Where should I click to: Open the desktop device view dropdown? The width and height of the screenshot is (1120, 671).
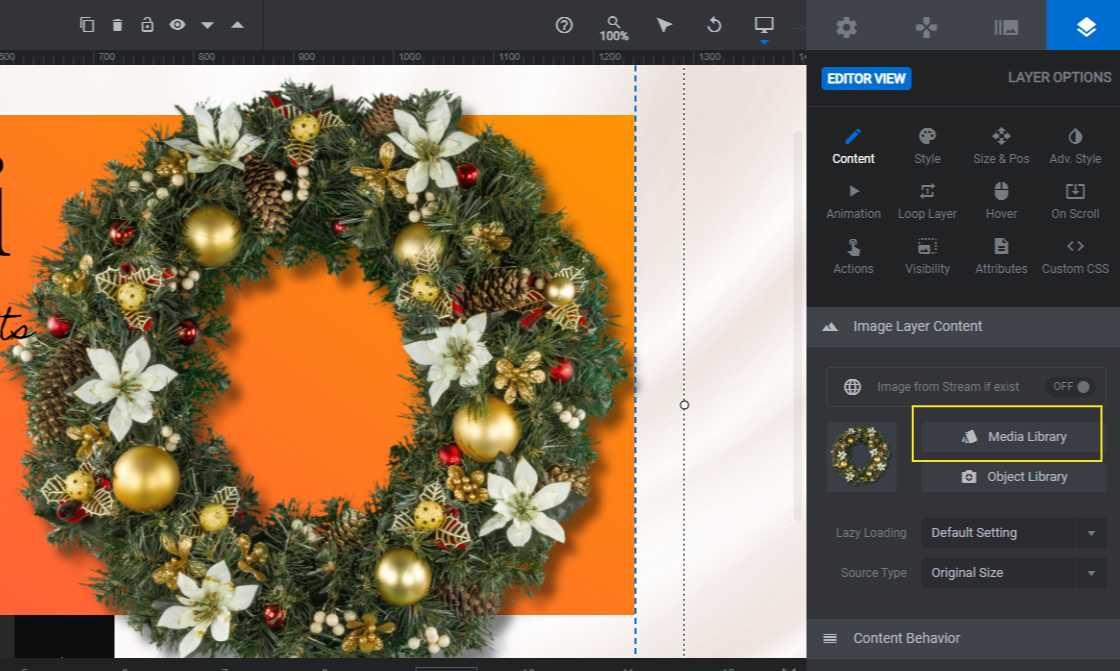click(x=764, y=28)
